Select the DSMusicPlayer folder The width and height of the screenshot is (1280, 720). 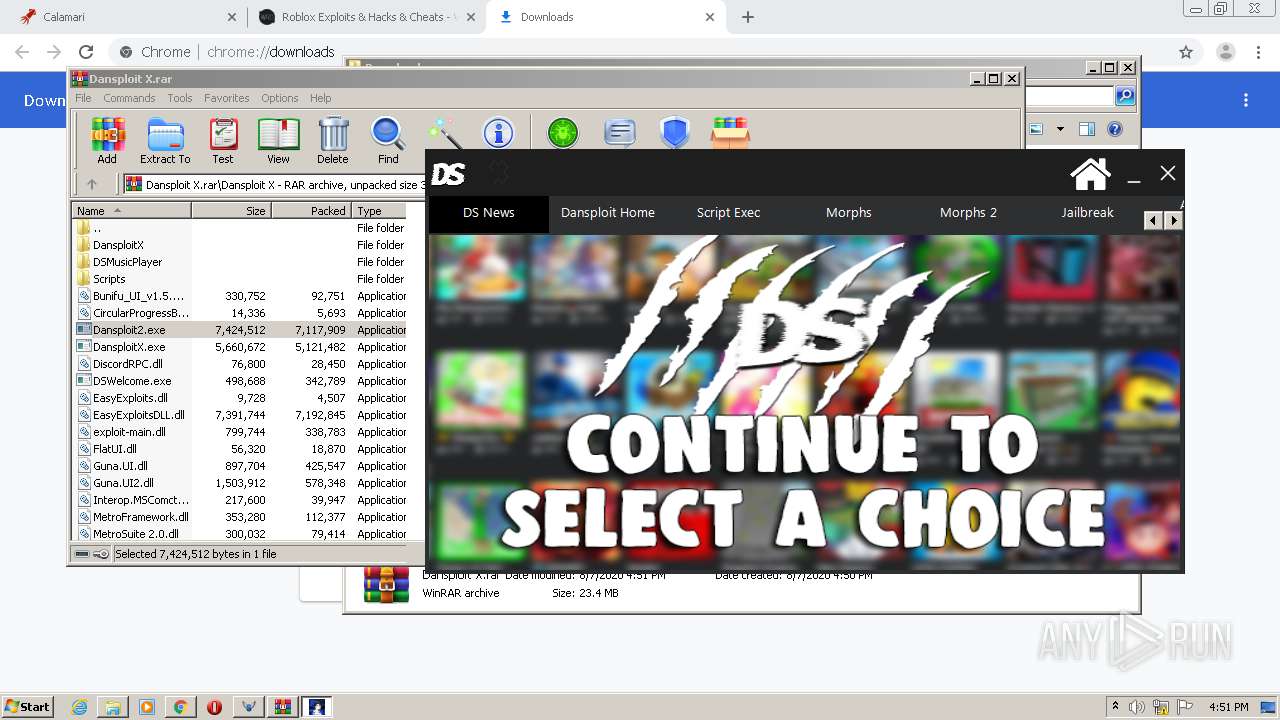(x=240, y=262)
